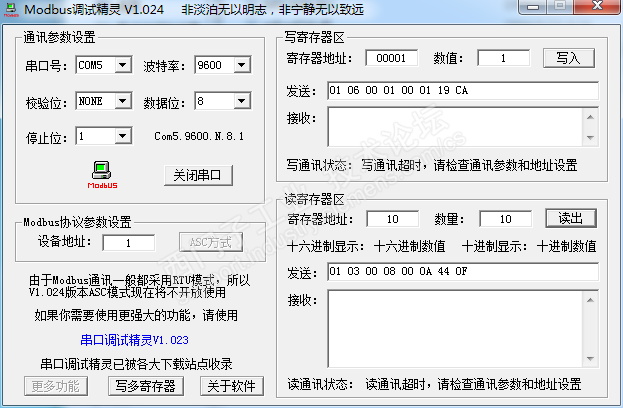Click the 十进制数值 text
The height and width of the screenshot is (408, 623).
click(566, 246)
